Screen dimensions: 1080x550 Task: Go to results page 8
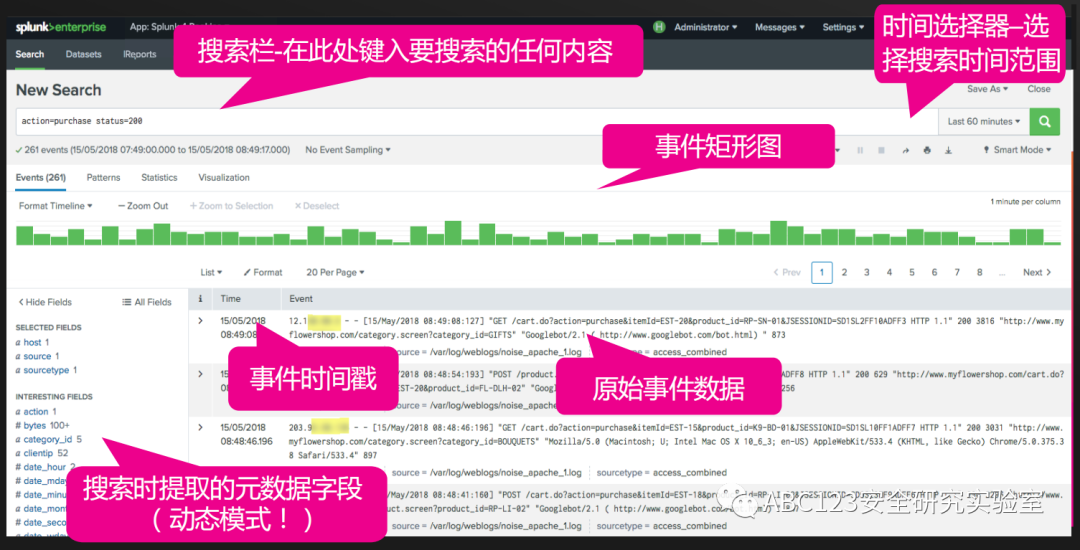coord(979,273)
